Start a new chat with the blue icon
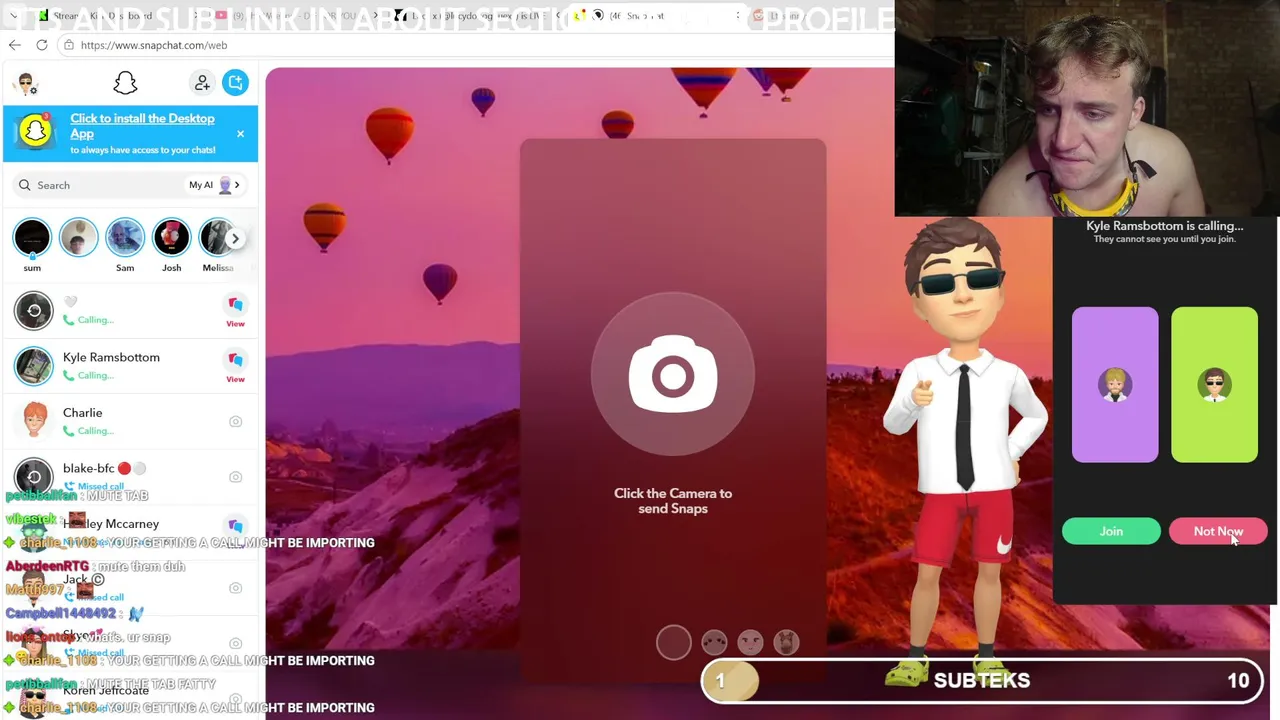The height and width of the screenshot is (720, 1280). click(x=236, y=83)
